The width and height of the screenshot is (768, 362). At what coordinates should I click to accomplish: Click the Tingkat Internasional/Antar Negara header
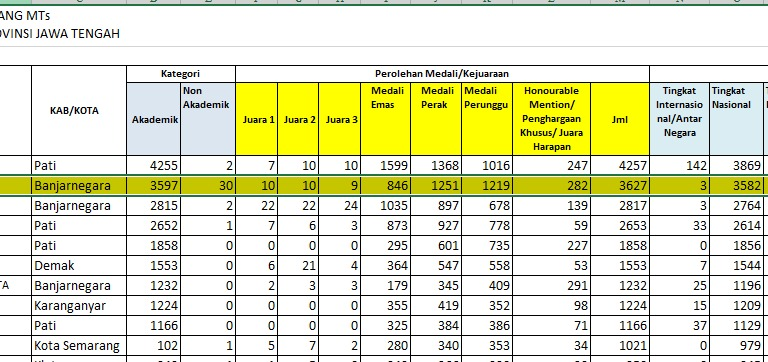[x=680, y=119]
